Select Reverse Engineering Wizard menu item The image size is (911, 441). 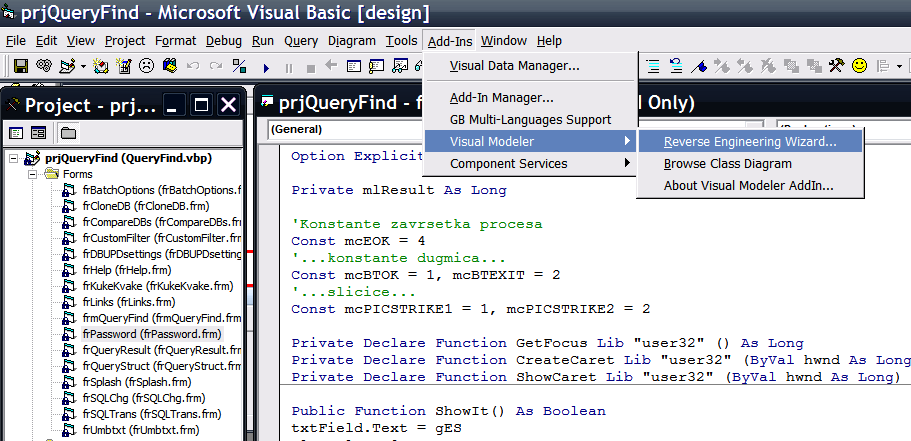tap(750, 142)
